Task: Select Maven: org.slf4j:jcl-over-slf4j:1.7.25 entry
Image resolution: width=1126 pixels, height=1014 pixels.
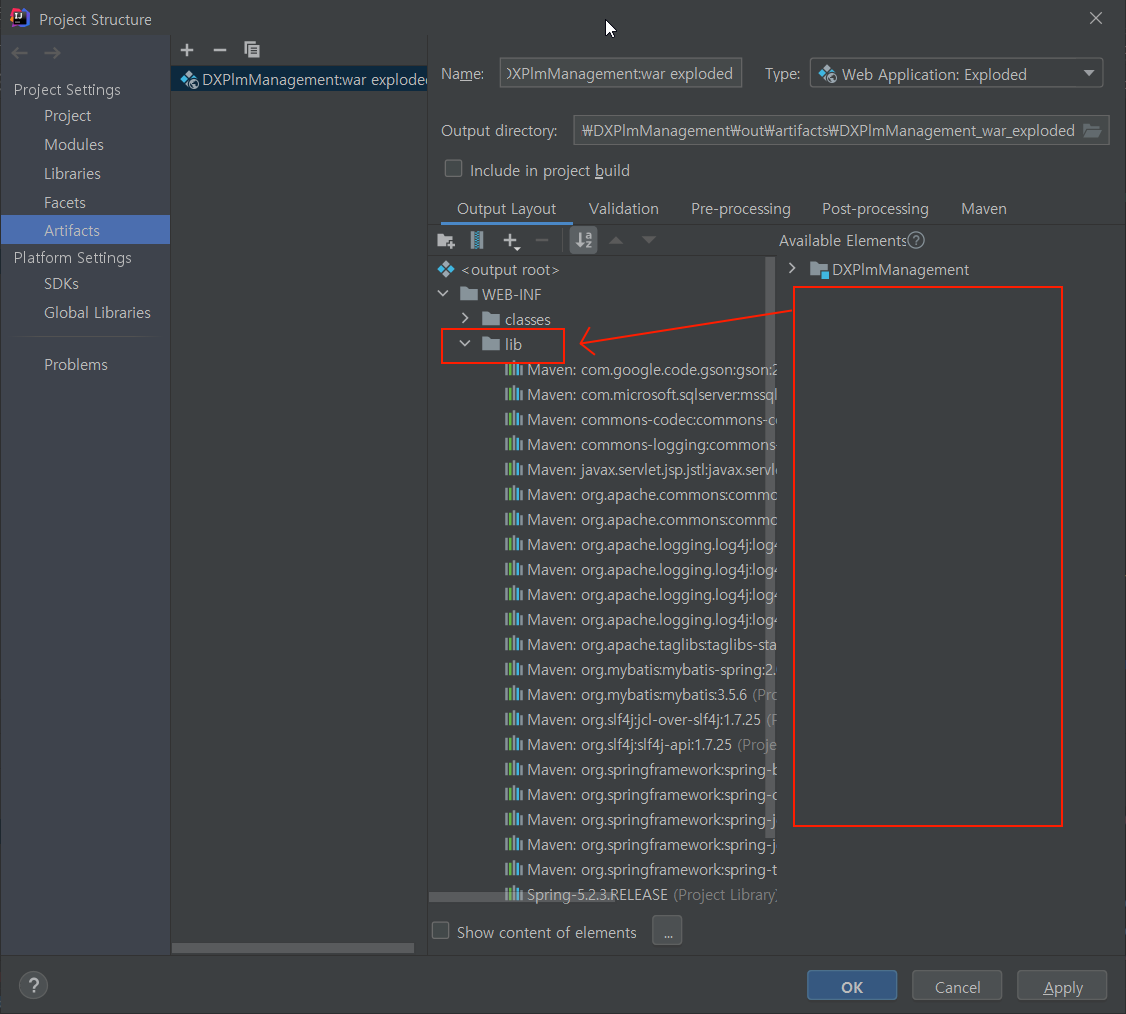Action: pos(641,720)
